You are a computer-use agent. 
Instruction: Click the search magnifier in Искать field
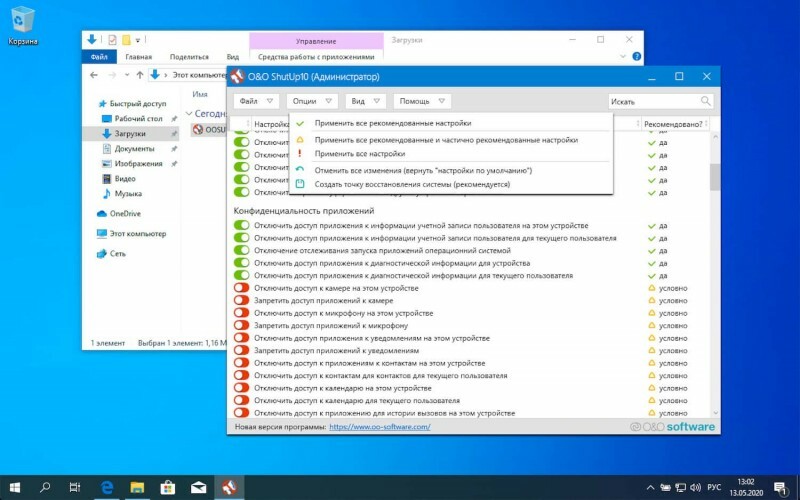[705, 101]
